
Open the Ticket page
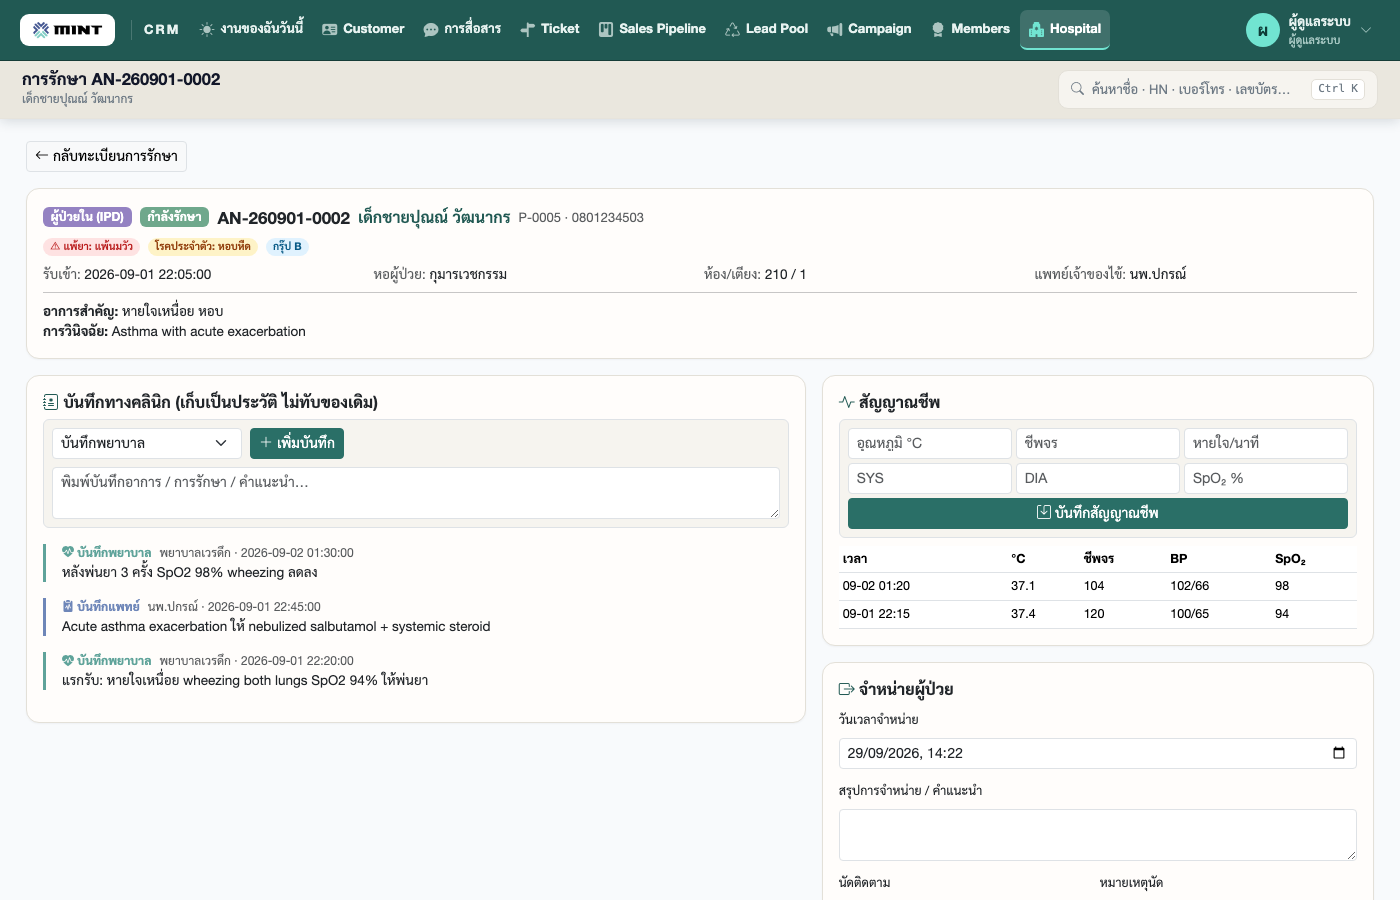pos(550,29)
